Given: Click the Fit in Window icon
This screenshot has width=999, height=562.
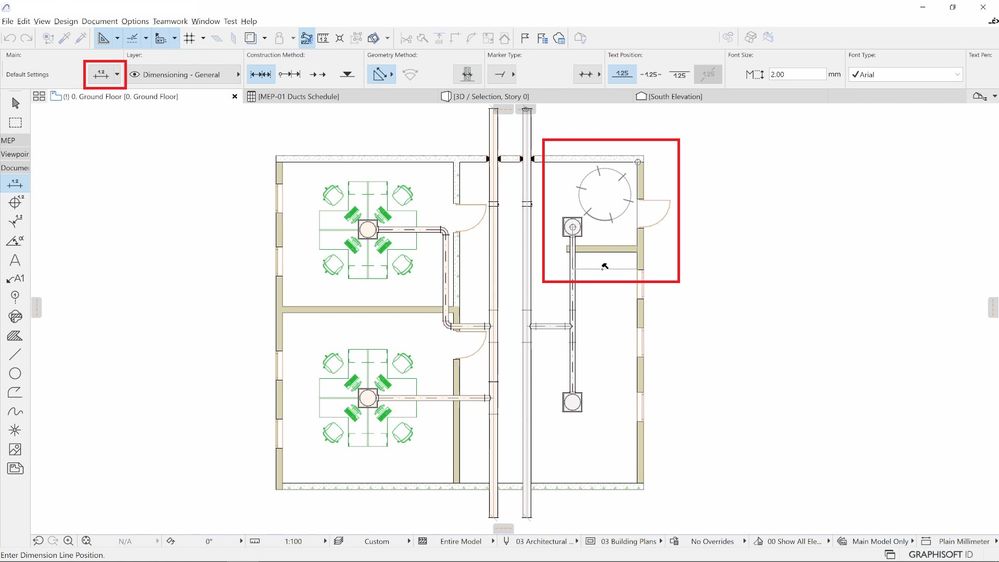Looking at the screenshot, I should pos(87,541).
